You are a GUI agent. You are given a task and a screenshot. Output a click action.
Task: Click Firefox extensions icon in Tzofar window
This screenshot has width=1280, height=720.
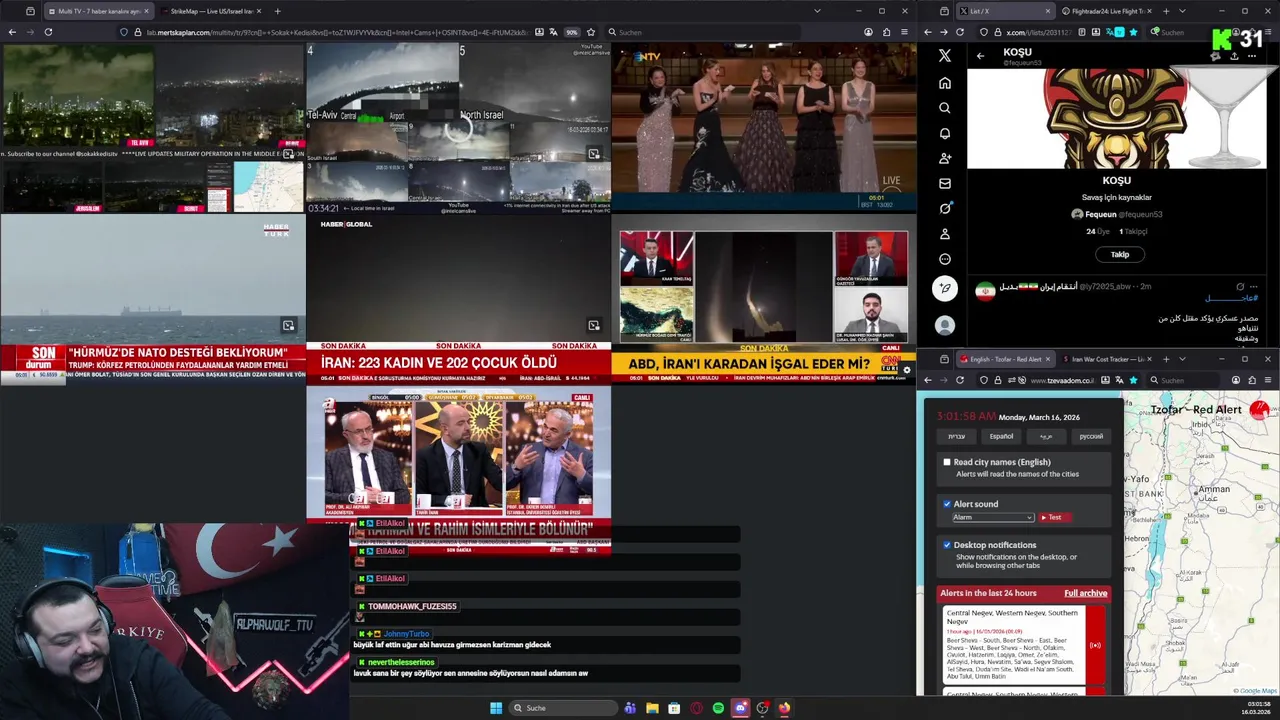click(x=1251, y=380)
